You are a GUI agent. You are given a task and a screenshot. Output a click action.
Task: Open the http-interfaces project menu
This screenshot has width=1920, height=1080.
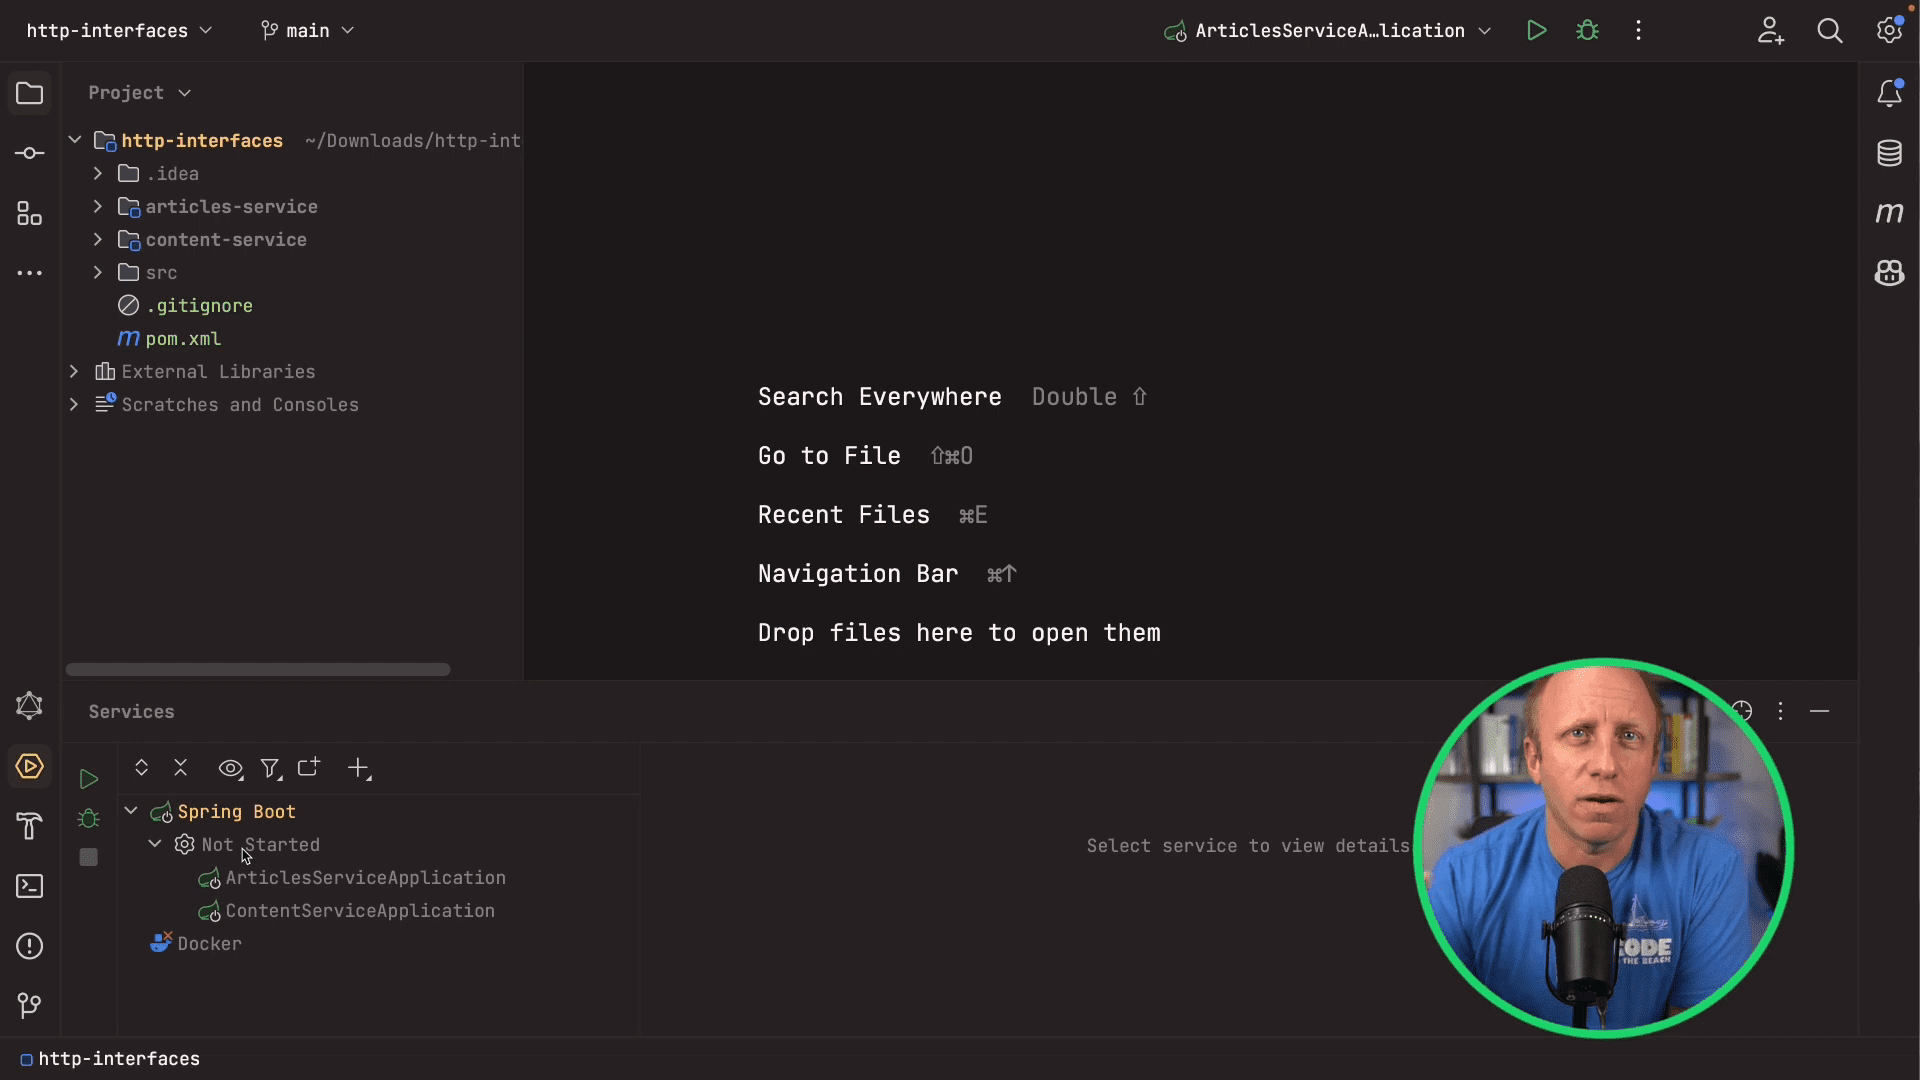point(117,30)
